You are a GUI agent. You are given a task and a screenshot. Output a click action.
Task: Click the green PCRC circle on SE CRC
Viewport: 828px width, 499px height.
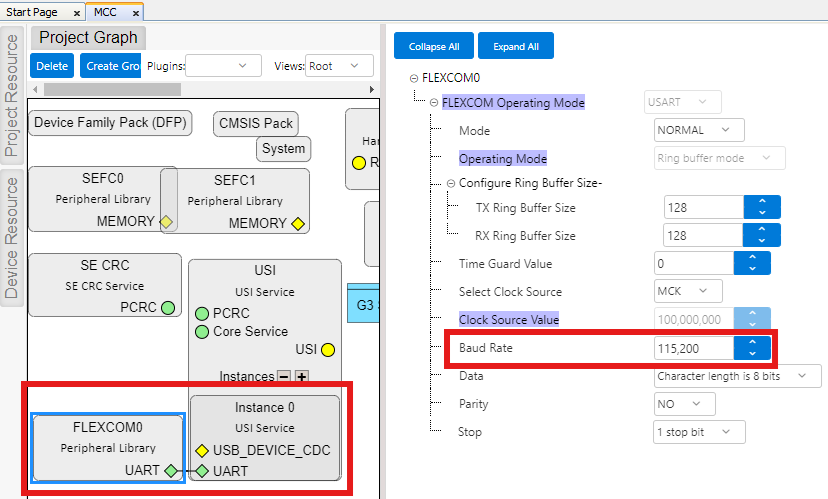pos(168,307)
